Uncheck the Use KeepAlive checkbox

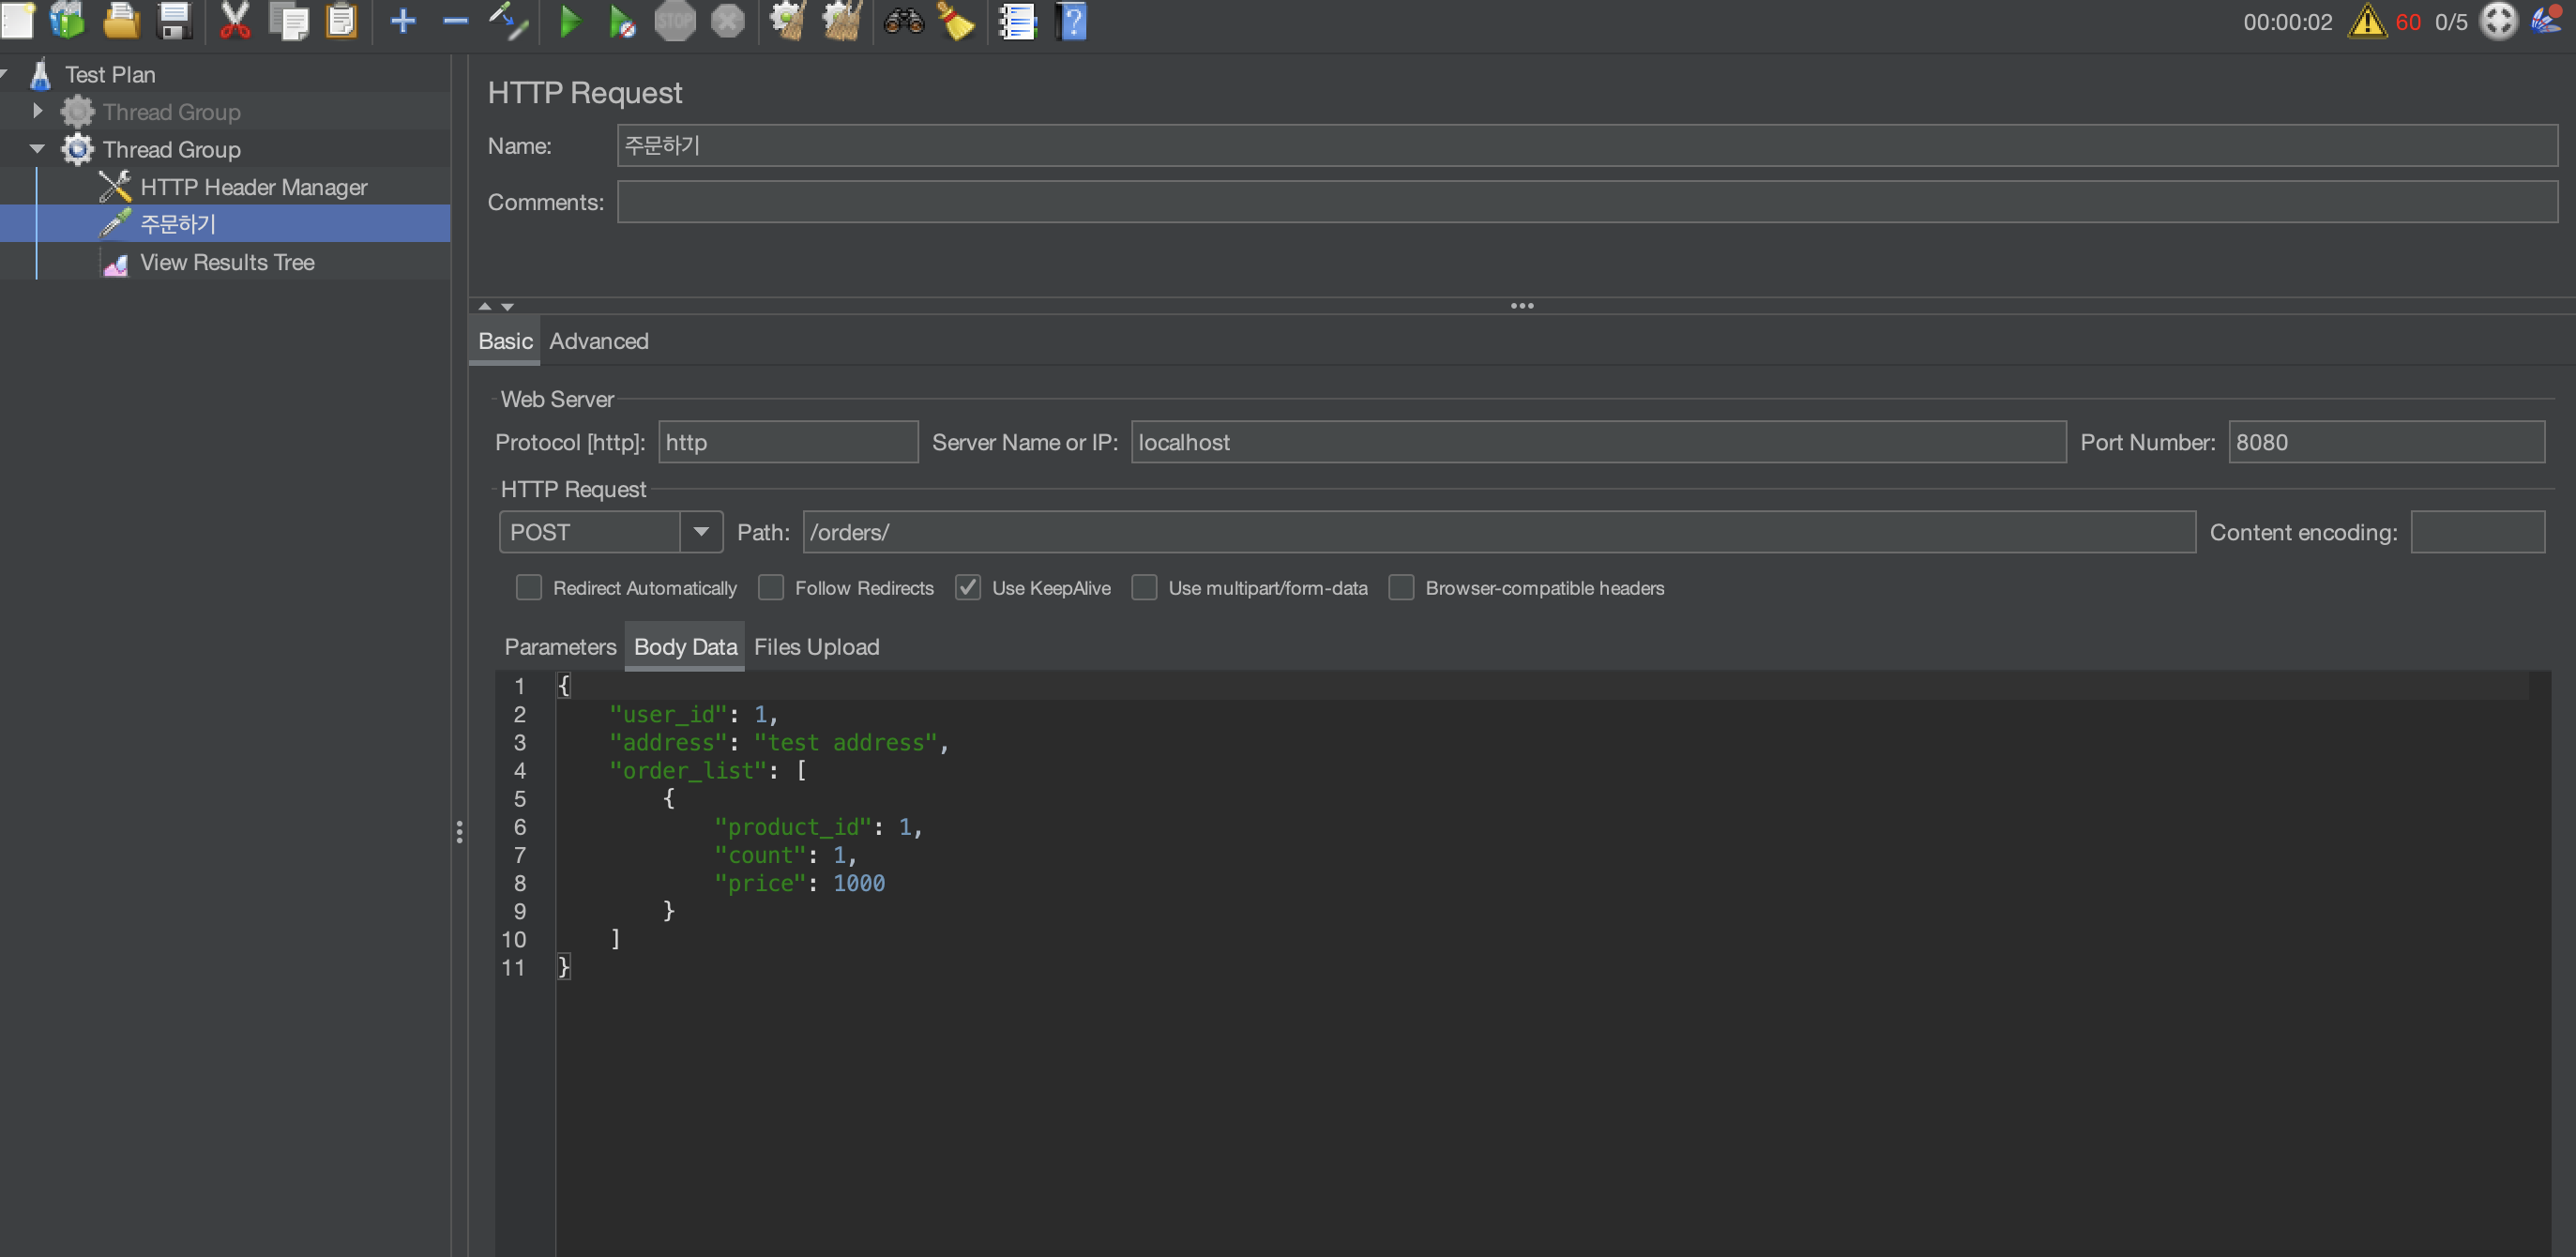pyautogui.click(x=967, y=588)
